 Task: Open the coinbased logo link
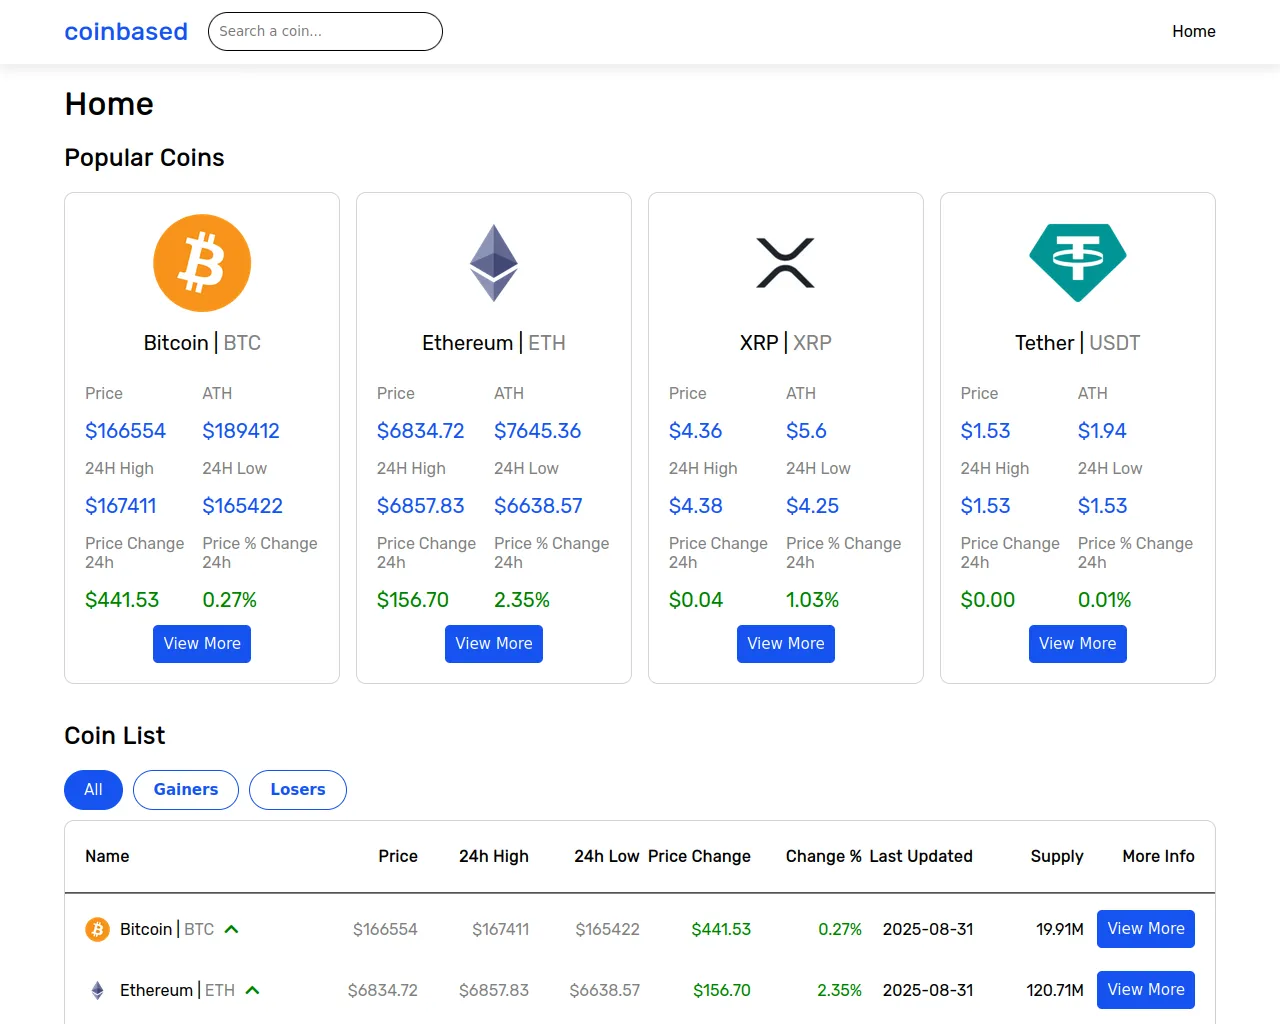tap(126, 31)
